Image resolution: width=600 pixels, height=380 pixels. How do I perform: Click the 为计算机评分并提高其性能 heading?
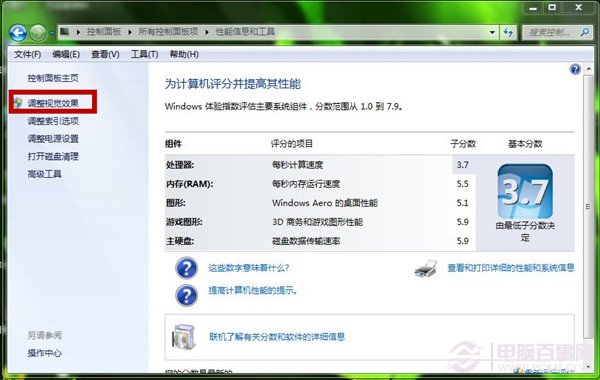pyautogui.click(x=233, y=84)
